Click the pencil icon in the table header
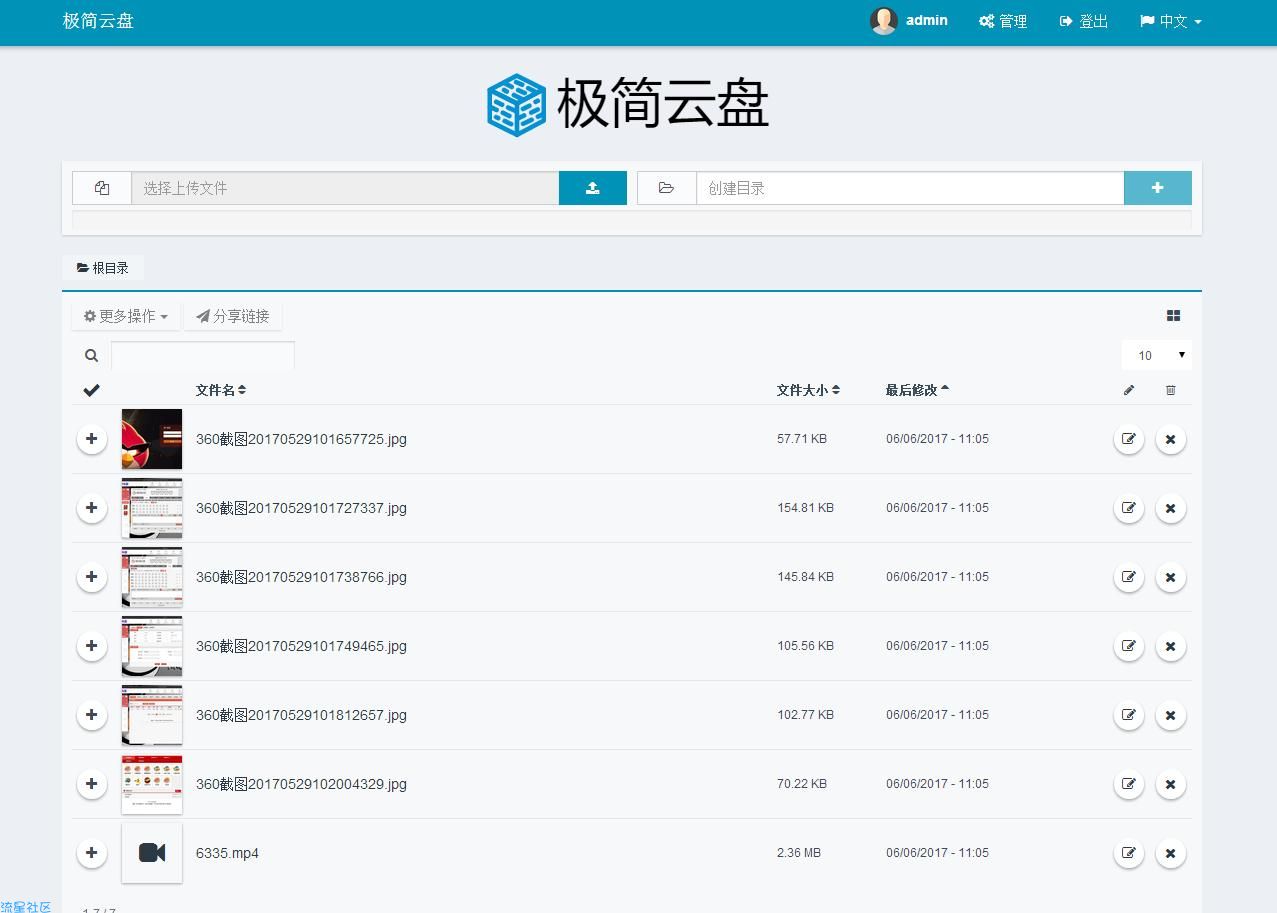This screenshot has width=1277, height=913. click(1129, 390)
